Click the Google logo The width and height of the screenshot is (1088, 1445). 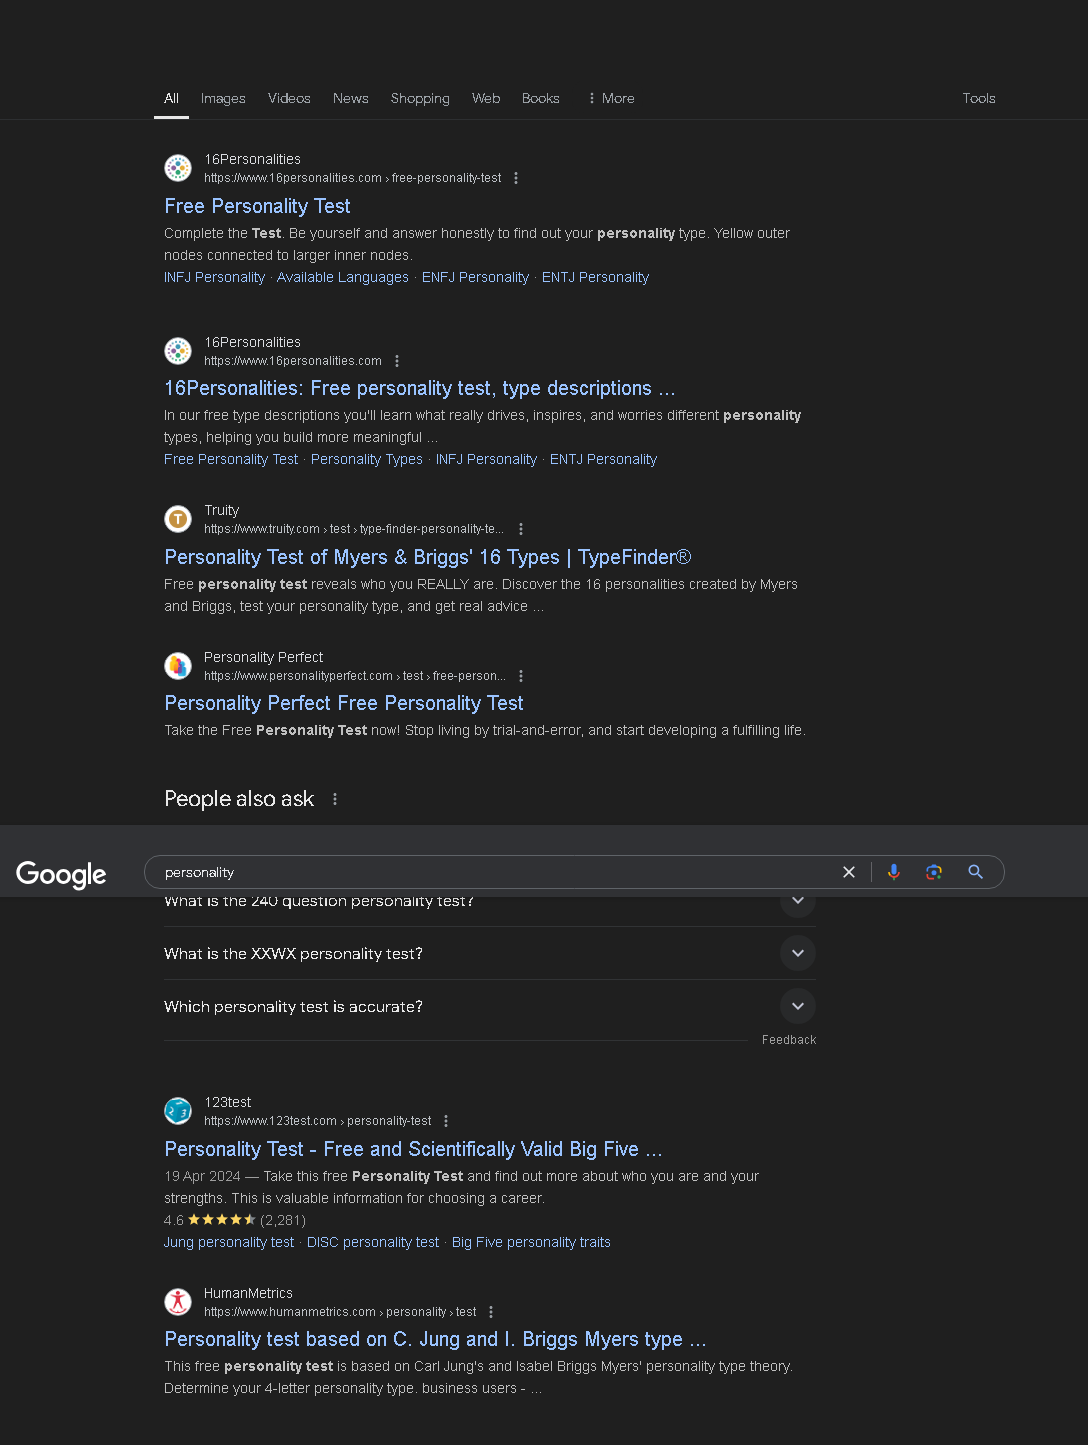tap(61, 874)
